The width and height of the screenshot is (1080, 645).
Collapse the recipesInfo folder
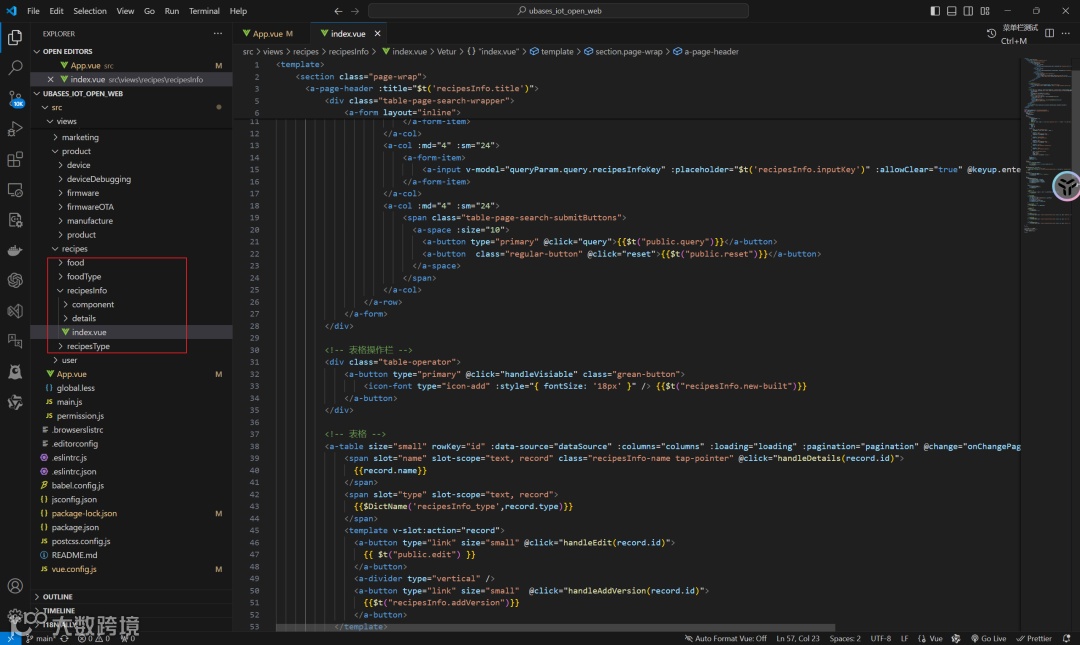tap(86, 291)
